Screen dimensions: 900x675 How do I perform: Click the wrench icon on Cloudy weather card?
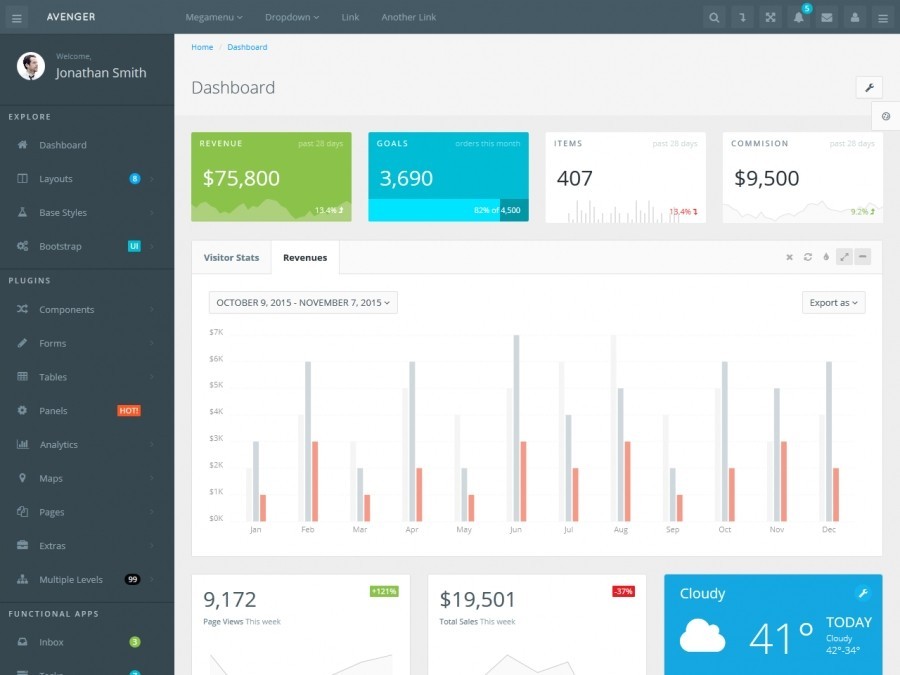(862, 593)
